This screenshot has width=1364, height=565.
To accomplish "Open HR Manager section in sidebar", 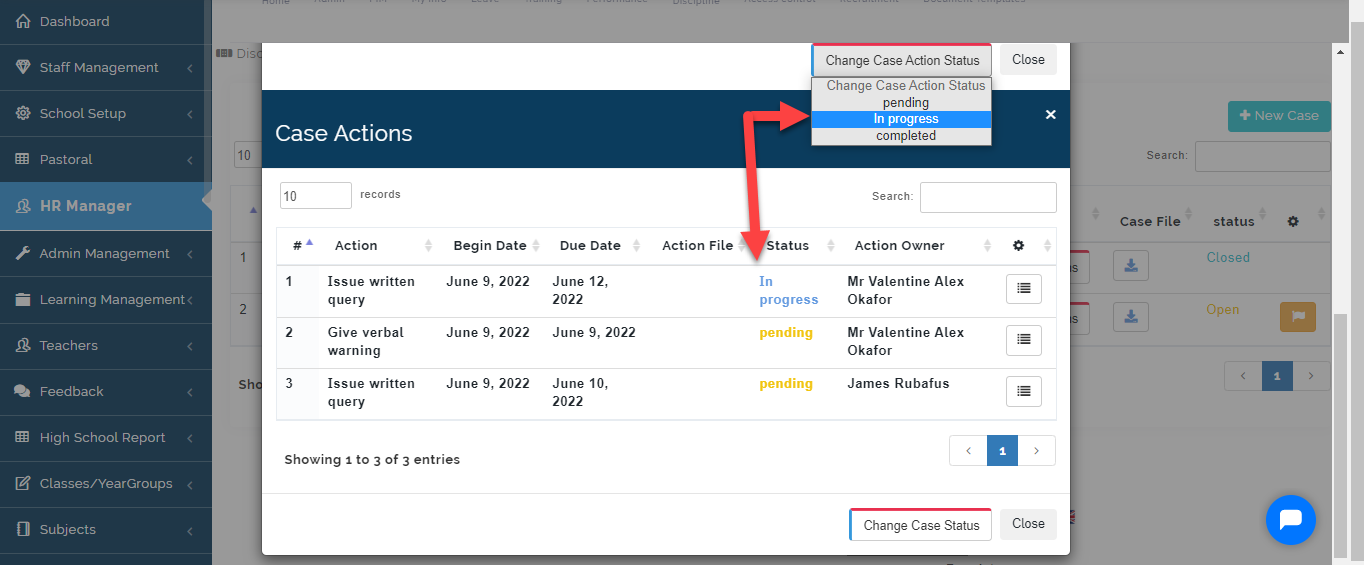I will 105,206.
